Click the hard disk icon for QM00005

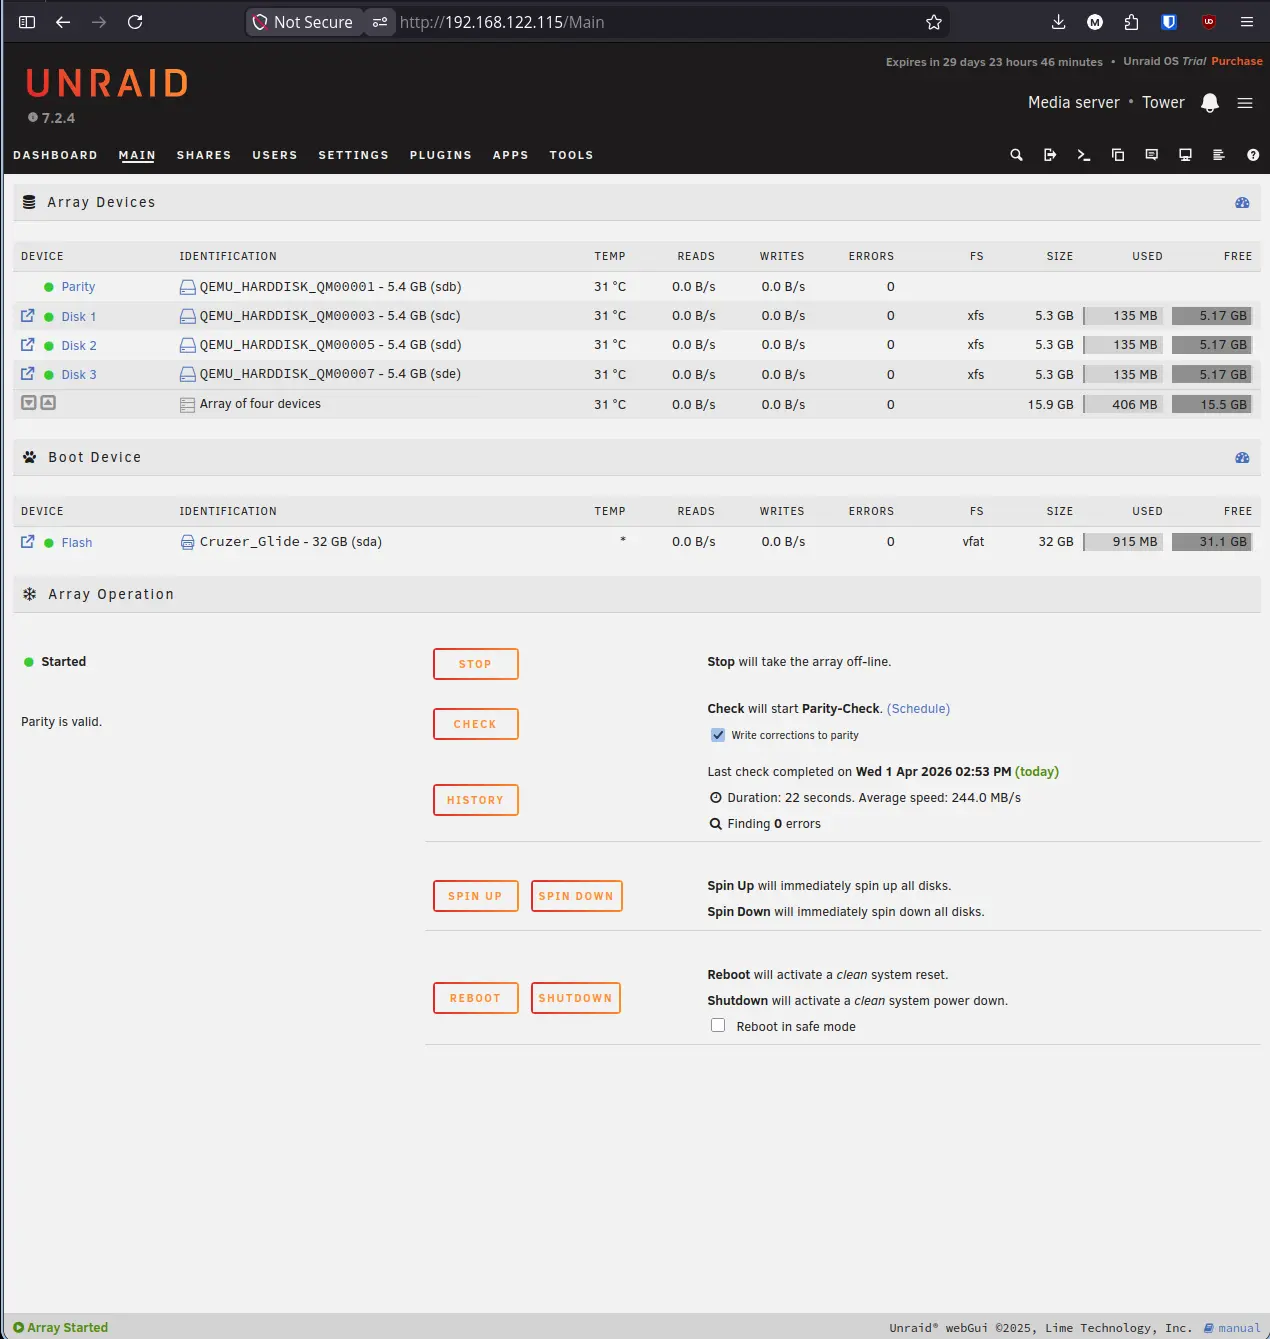[187, 345]
